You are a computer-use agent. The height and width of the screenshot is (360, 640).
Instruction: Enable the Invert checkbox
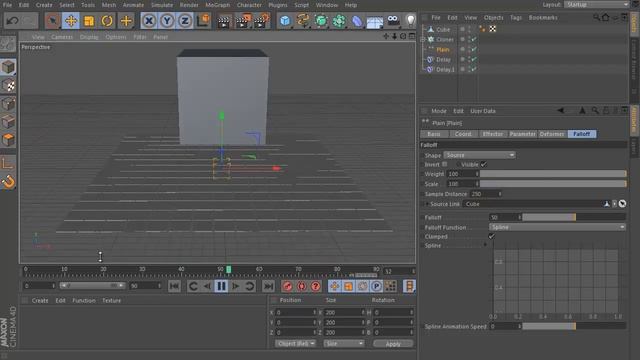[444, 164]
